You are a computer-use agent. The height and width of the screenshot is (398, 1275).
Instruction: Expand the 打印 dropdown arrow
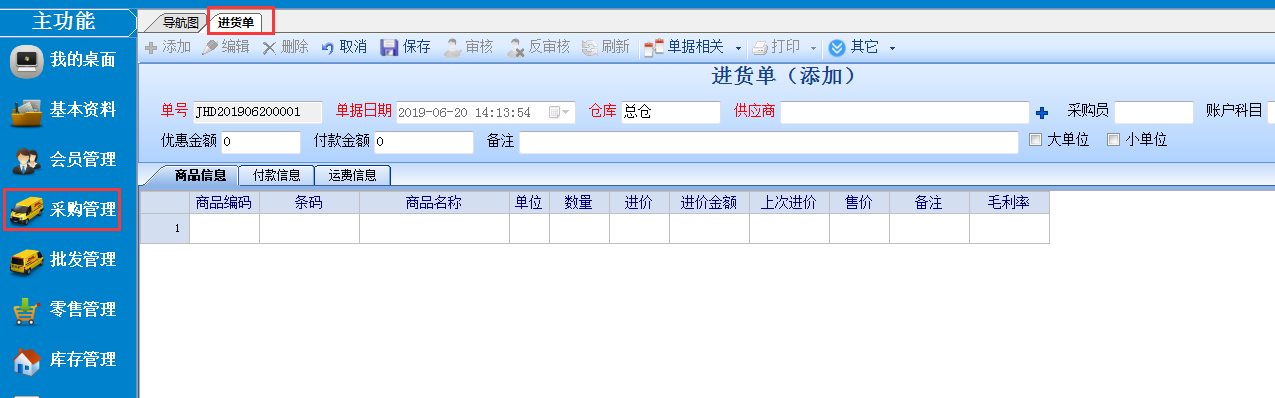(813, 48)
